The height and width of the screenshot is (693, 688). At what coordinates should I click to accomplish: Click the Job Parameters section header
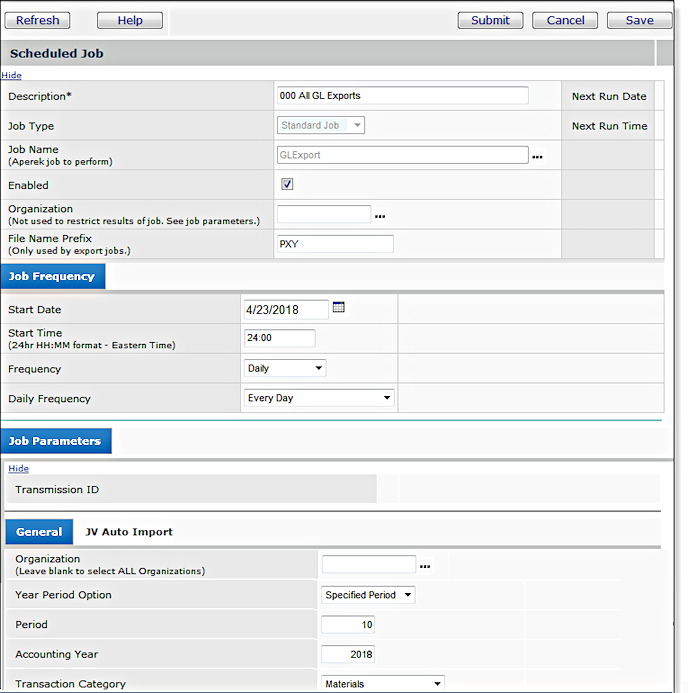point(55,441)
